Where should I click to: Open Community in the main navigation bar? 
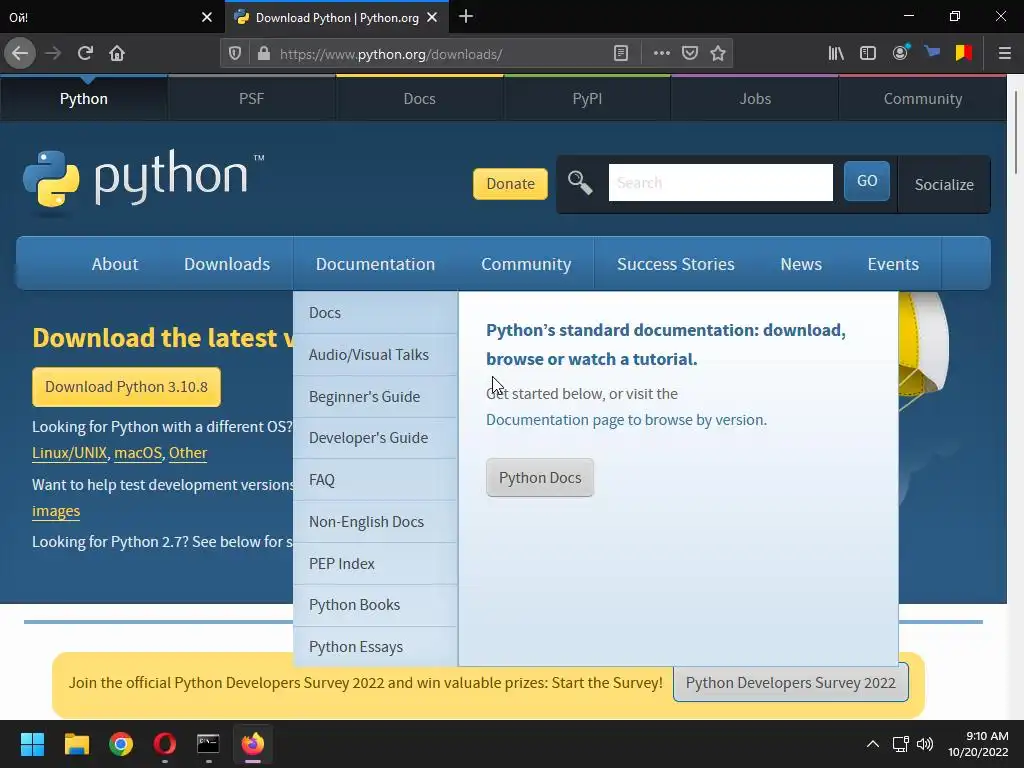coord(526,264)
